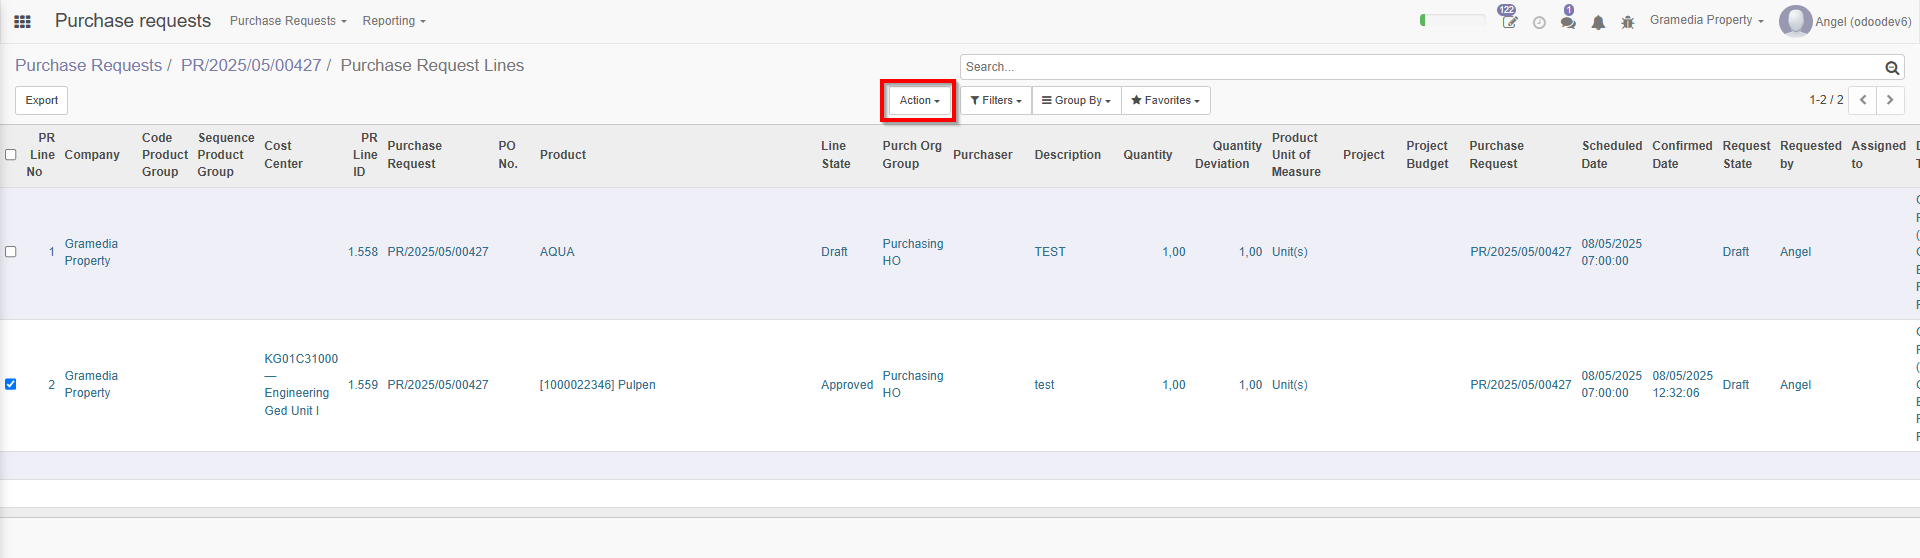
Task: Click confirmed date 08/05/2025 12:32:06
Action: 1682,384
